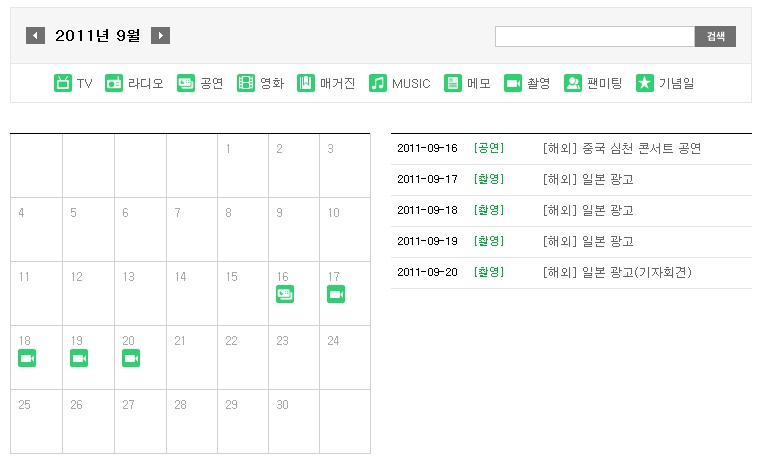Select the 촬영 camera category icon

click(513, 83)
